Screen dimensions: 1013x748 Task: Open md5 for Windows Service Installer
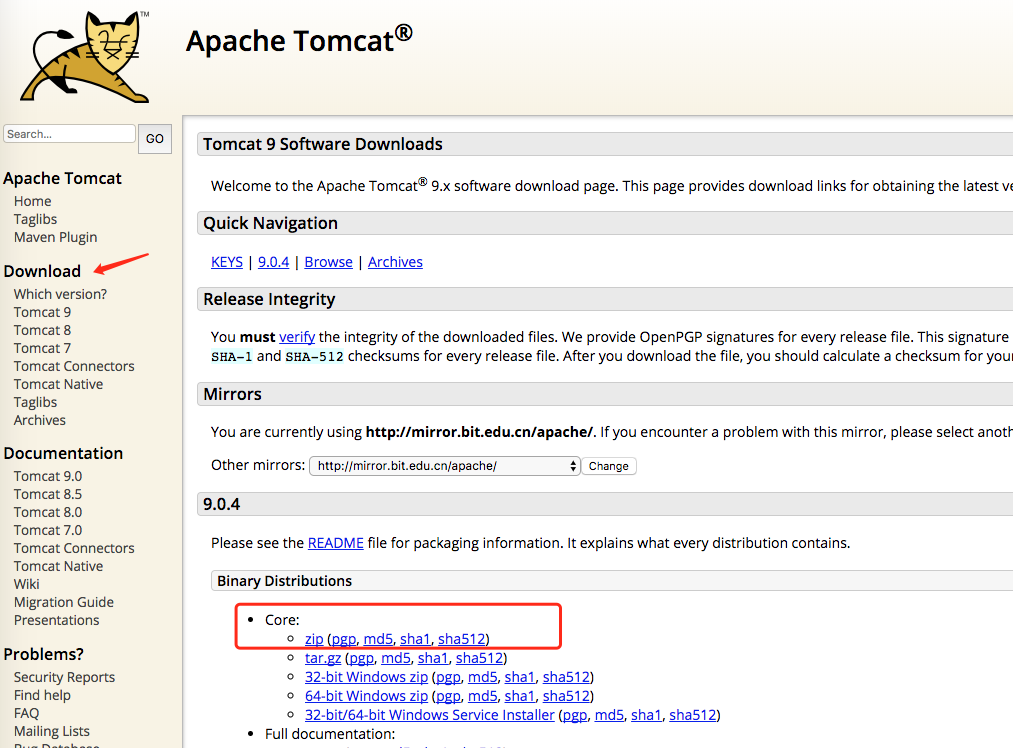[609, 715]
